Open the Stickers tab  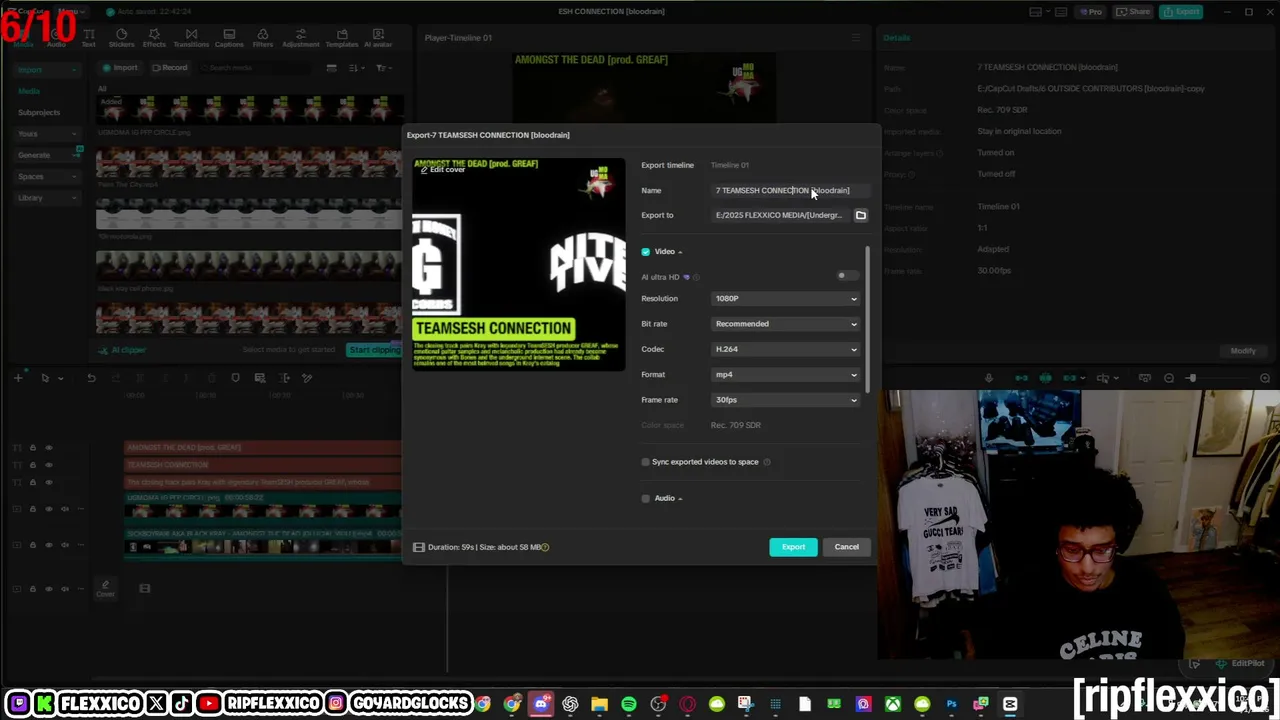coord(121,38)
